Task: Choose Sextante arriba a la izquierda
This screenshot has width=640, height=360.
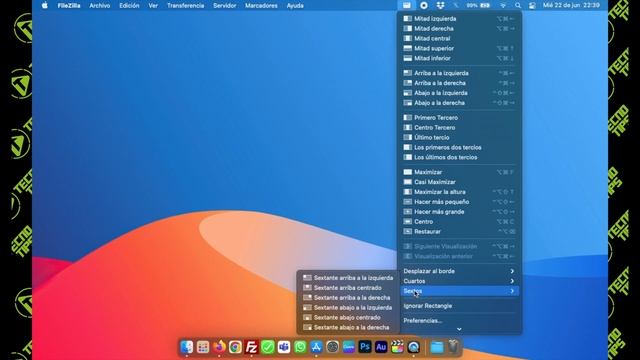Action: [x=348, y=278]
